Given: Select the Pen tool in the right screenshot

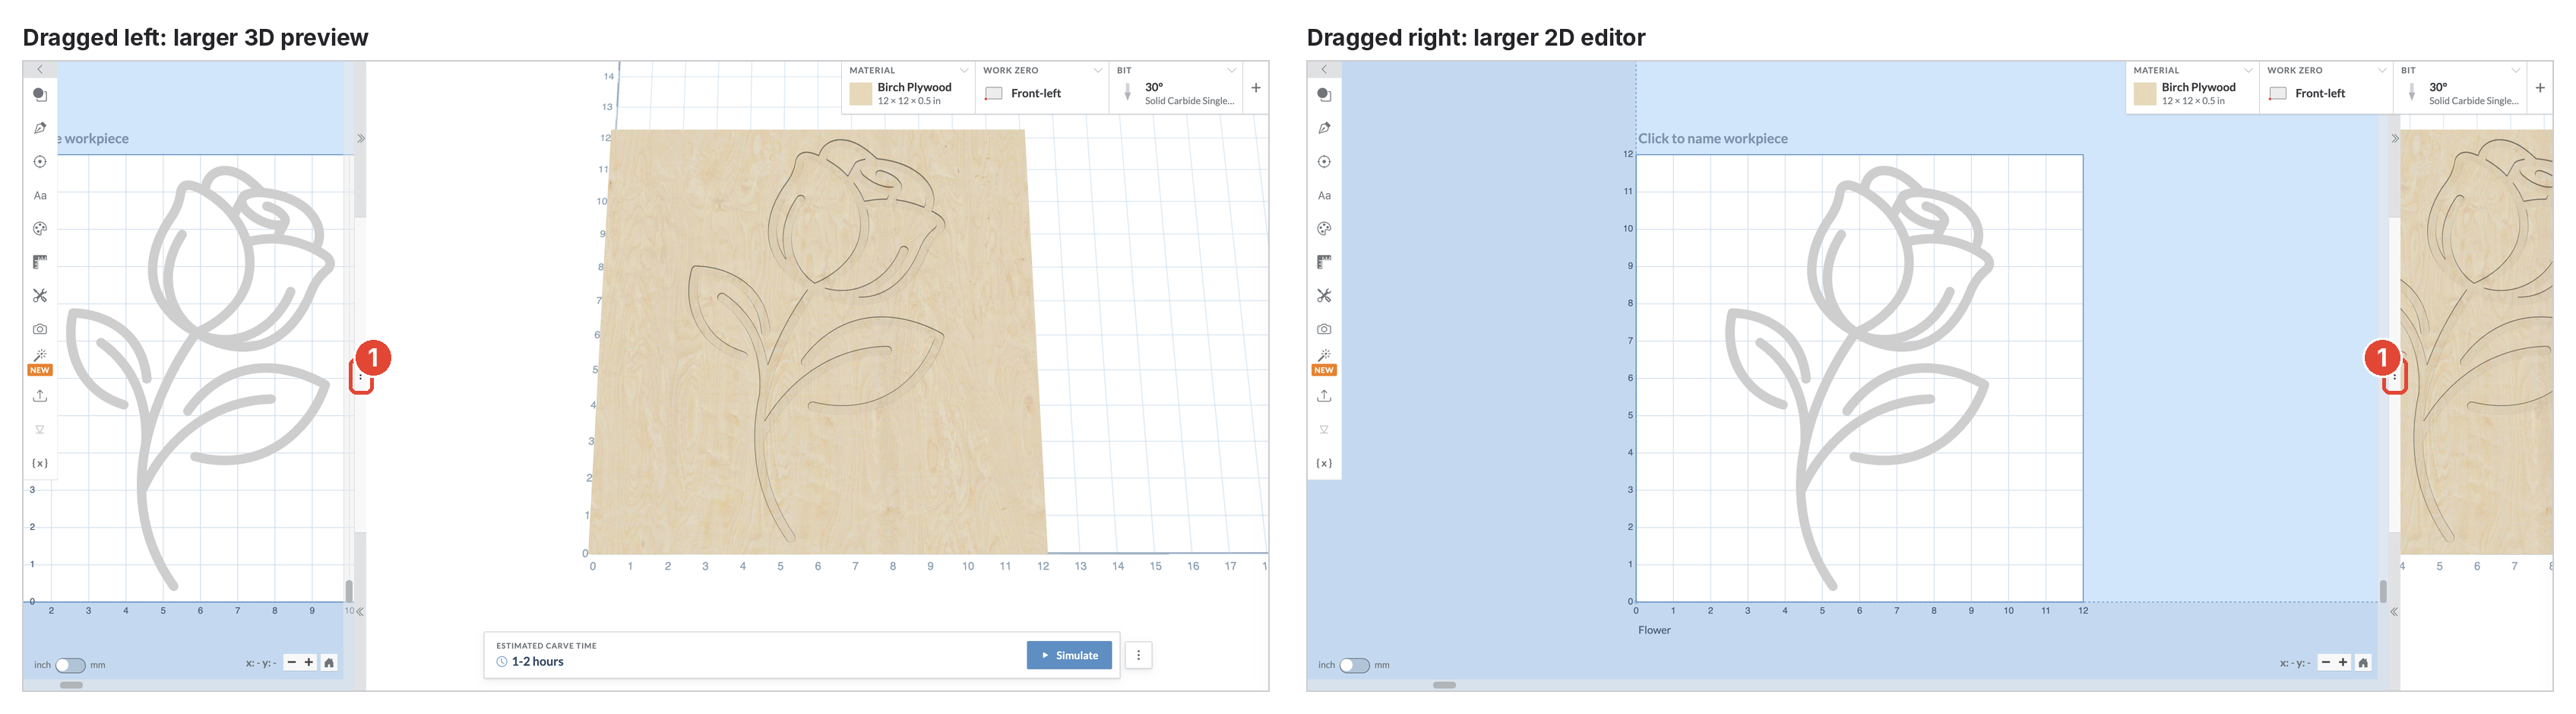Looking at the screenshot, I should (1324, 128).
